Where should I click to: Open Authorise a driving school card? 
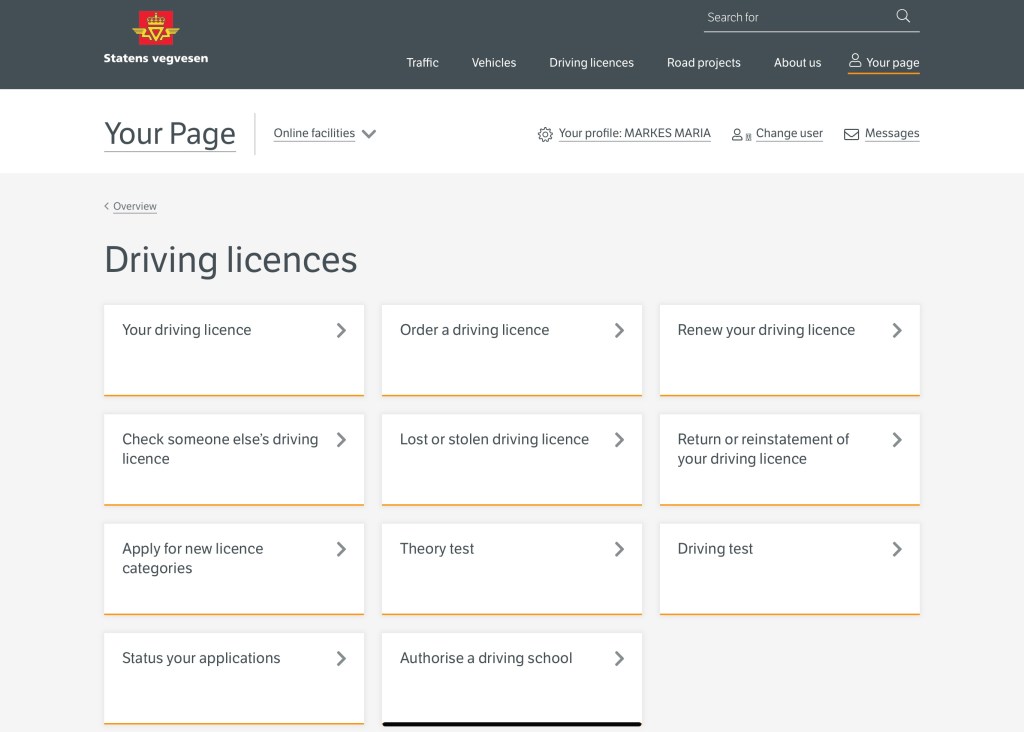coord(511,676)
